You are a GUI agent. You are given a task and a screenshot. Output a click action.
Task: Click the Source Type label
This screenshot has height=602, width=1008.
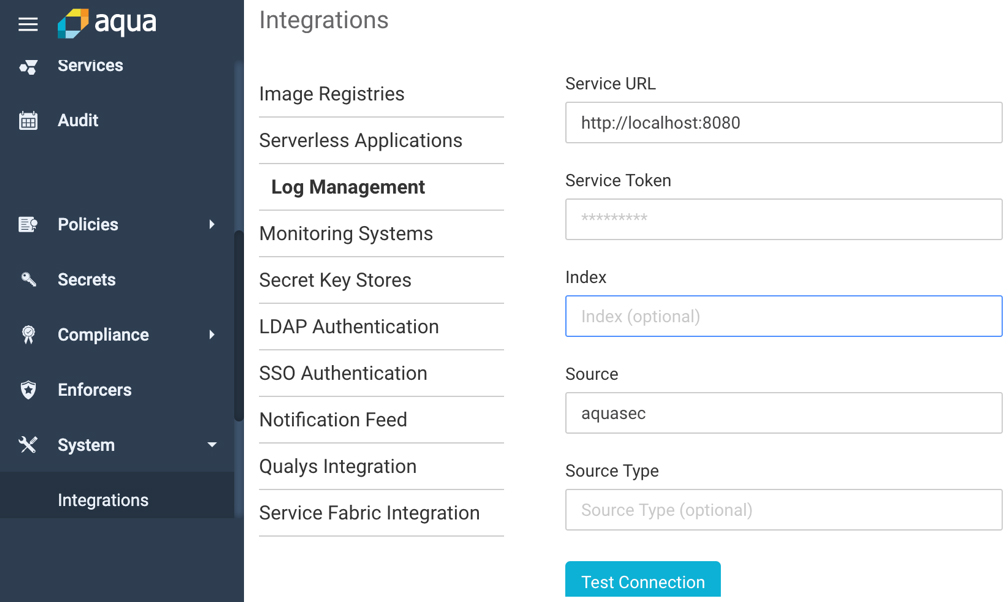612,471
